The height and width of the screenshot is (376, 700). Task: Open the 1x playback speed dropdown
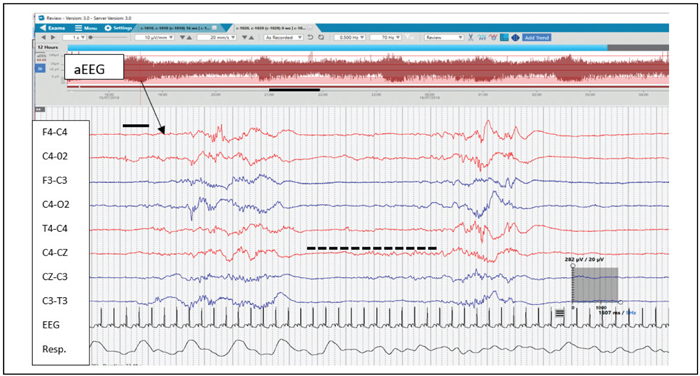[x=74, y=38]
